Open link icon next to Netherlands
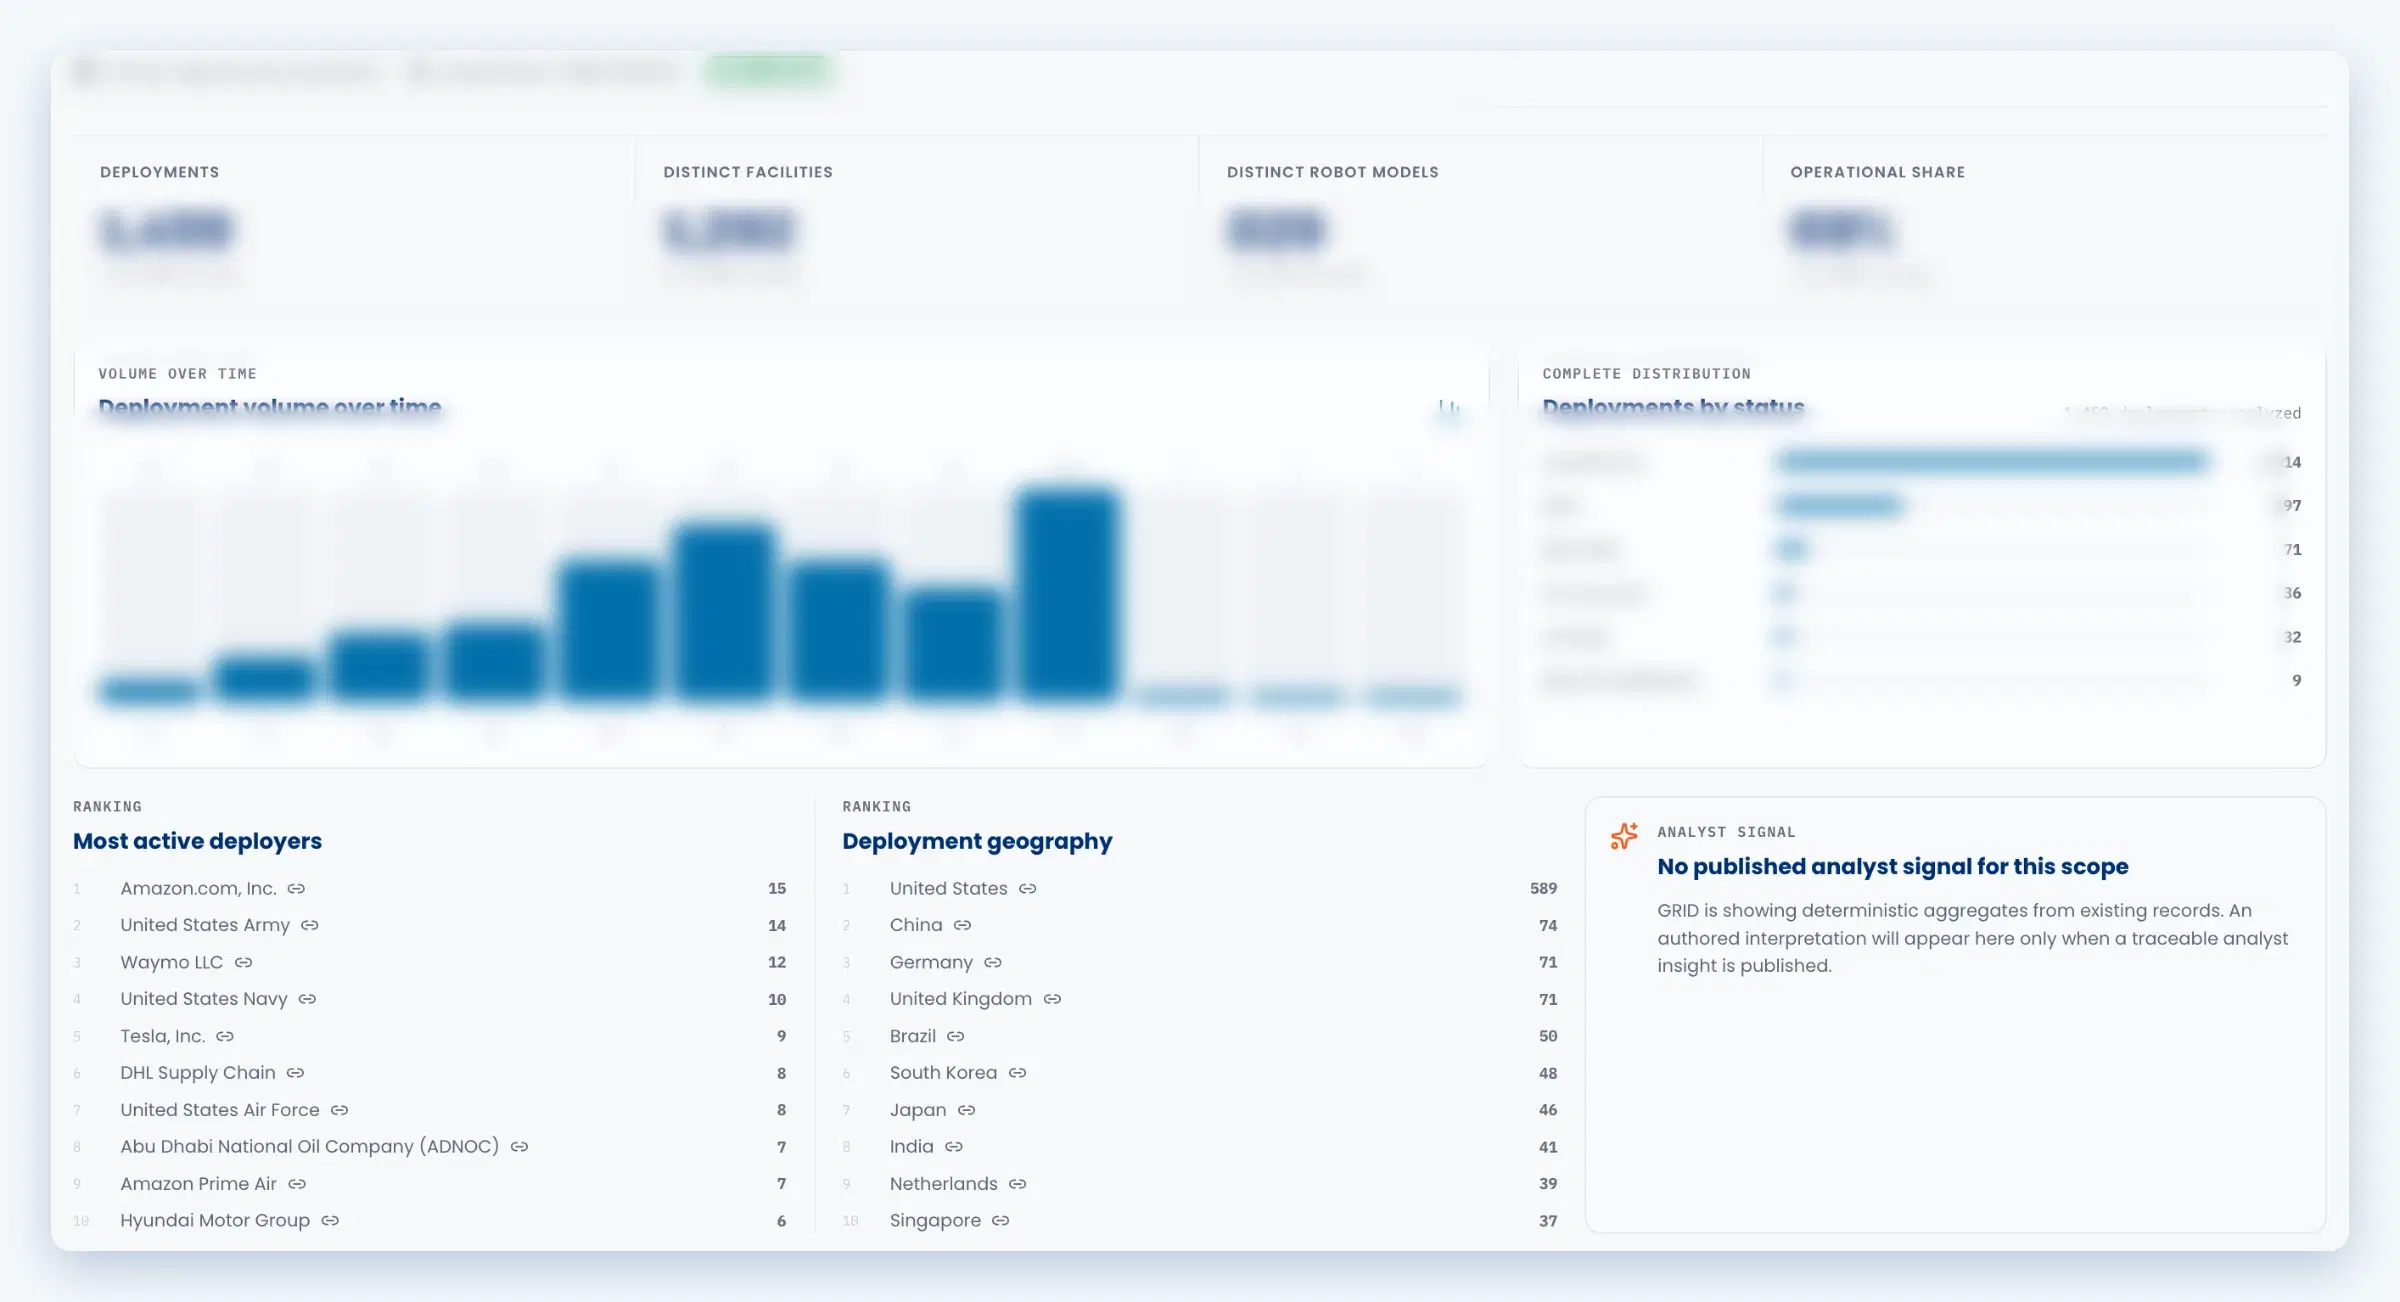 [x=1017, y=1184]
